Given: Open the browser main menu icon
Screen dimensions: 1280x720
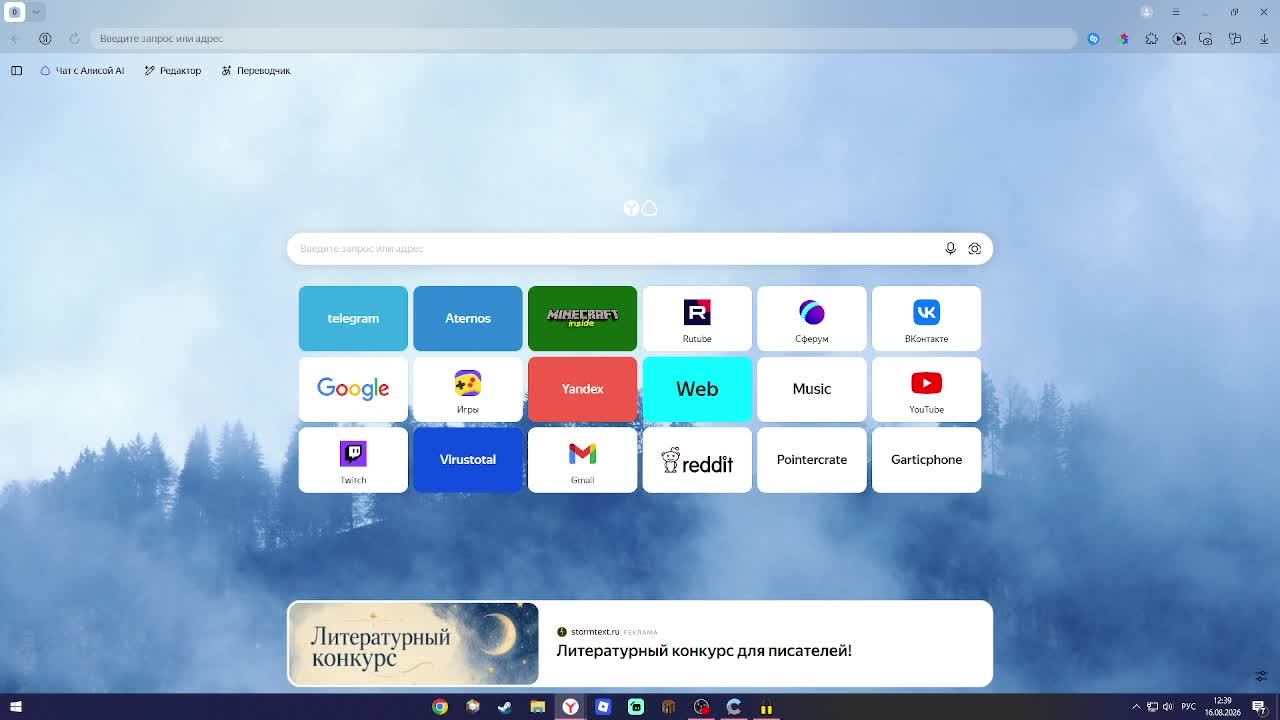Looking at the screenshot, I should (1176, 12).
